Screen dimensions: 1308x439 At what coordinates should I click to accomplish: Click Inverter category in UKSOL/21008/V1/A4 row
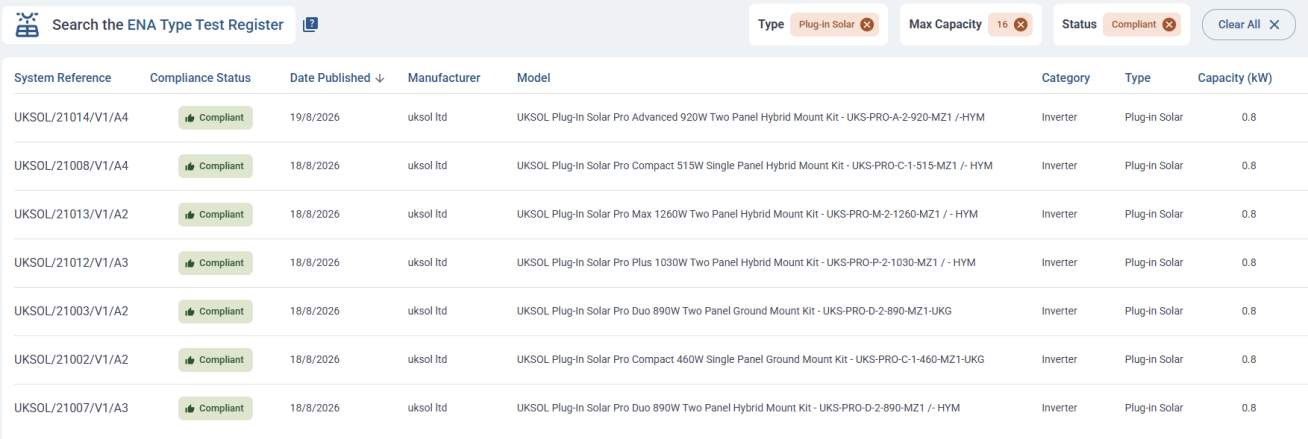click(x=1060, y=166)
